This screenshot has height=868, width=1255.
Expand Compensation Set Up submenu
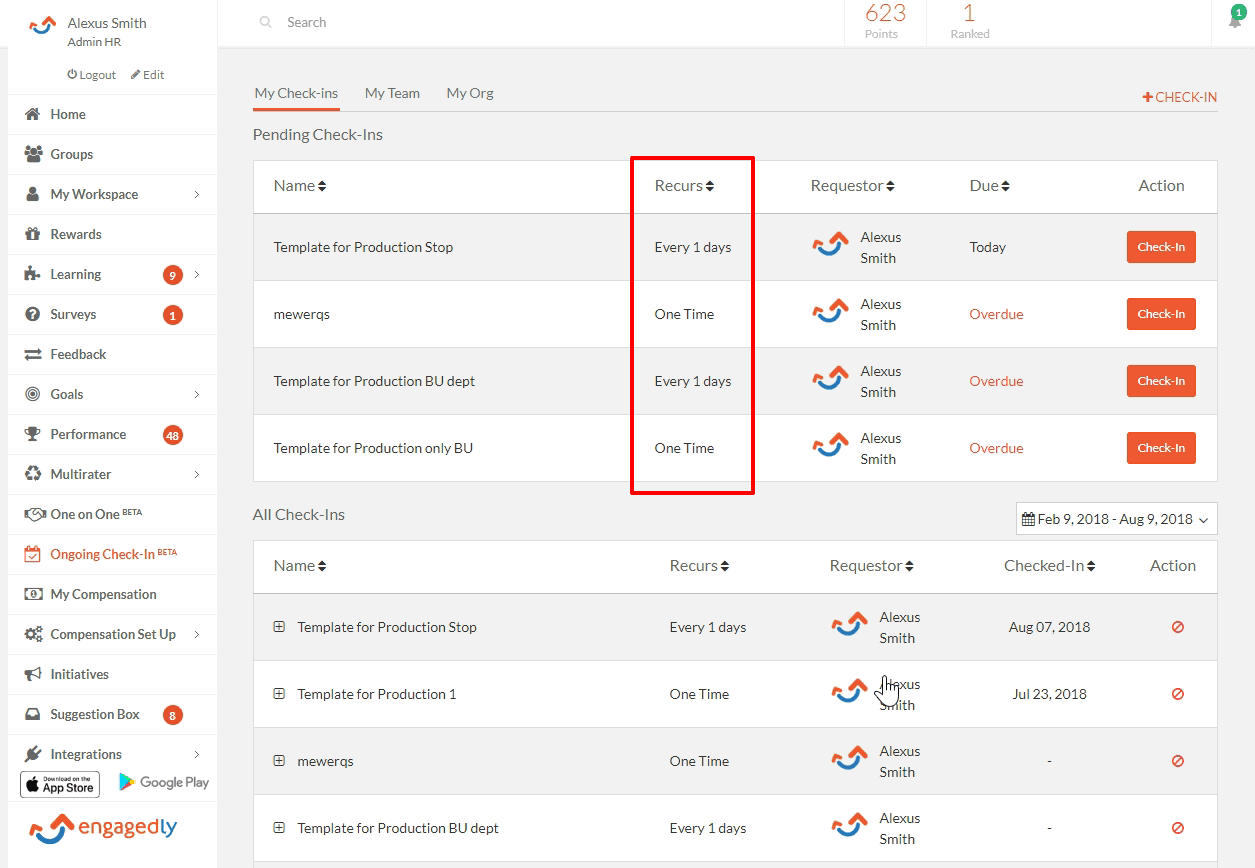(x=197, y=634)
